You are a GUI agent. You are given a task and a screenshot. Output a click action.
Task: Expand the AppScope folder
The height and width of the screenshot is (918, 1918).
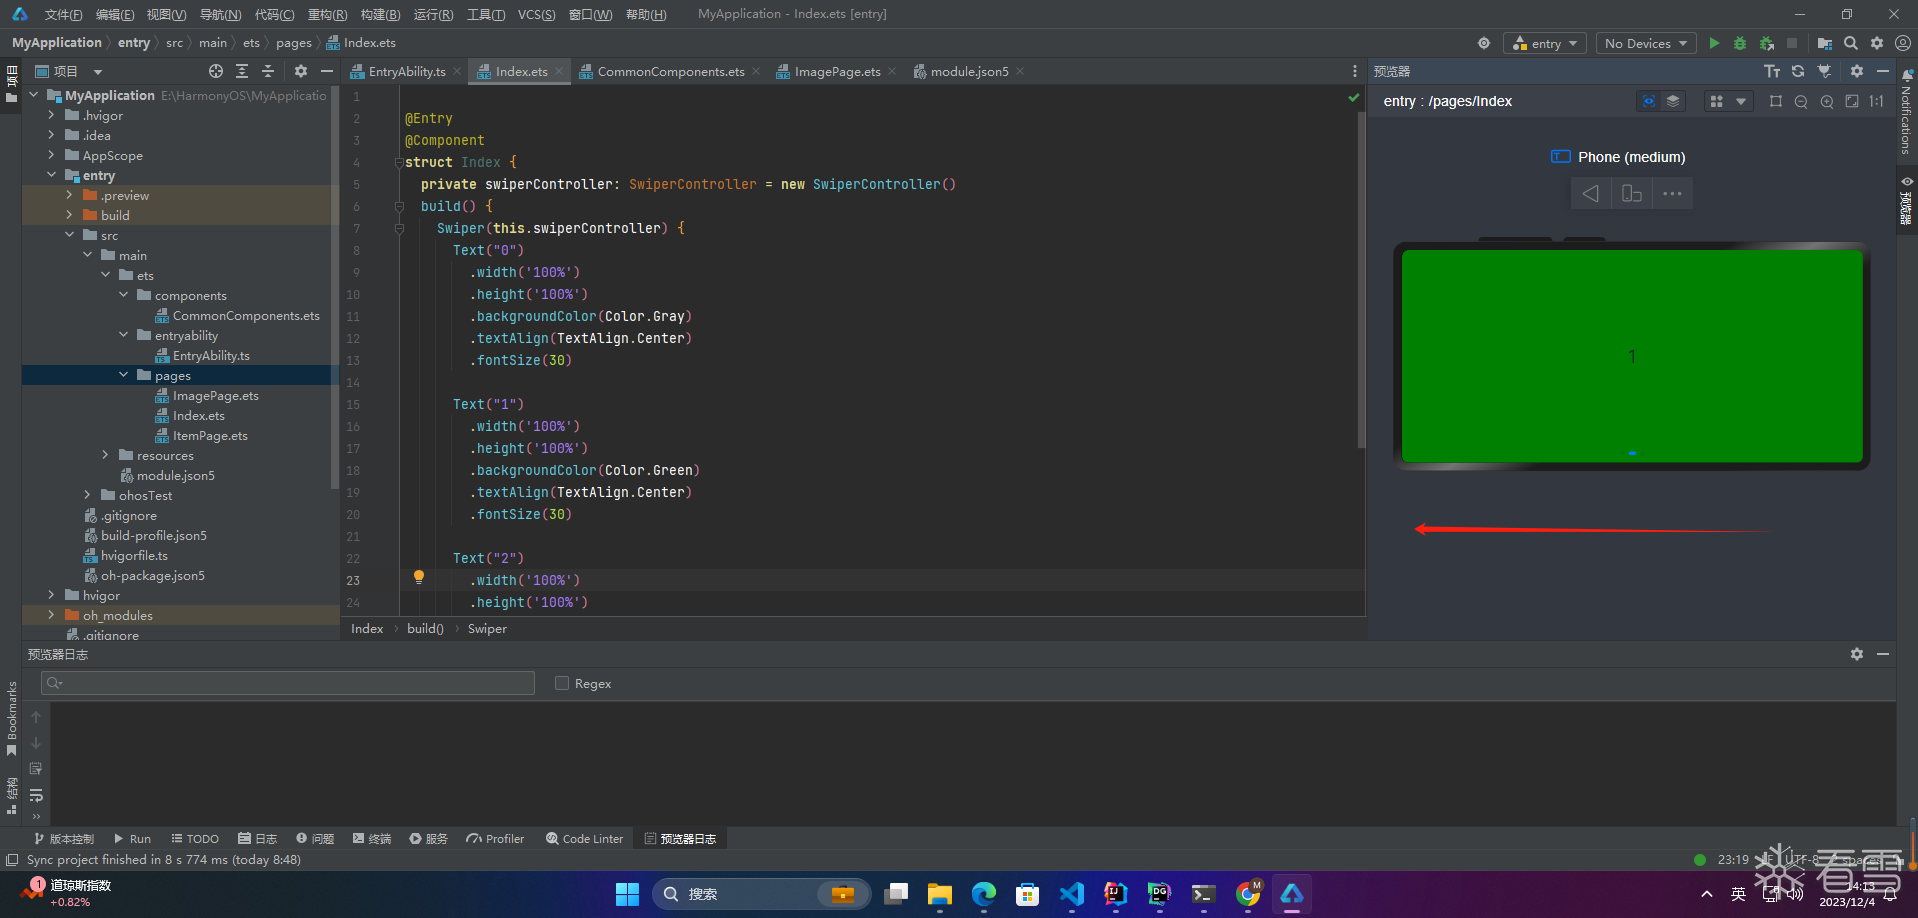(51, 155)
